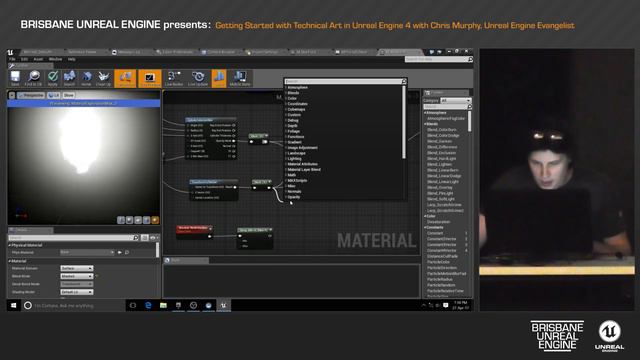Click the fourth preview-shape icon in viewport
Image resolution: width=640 pixels, height=360 pixels.
point(147,220)
